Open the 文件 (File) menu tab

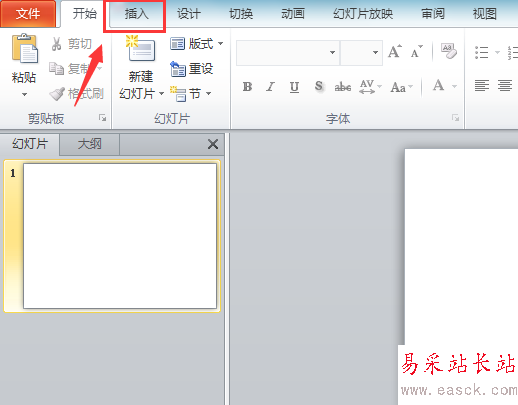[x=28, y=14]
